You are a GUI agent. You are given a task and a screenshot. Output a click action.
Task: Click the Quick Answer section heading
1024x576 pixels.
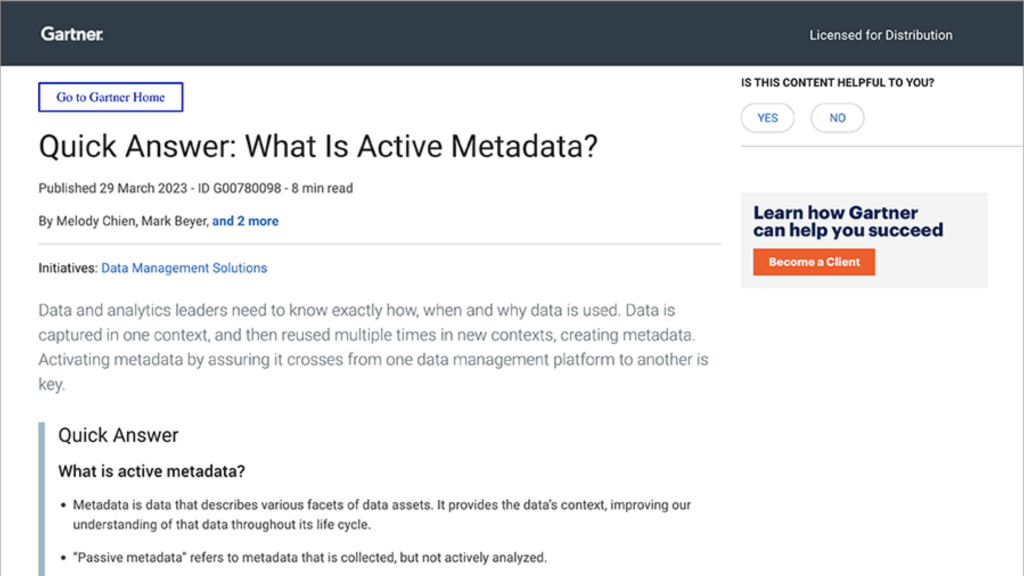118,435
